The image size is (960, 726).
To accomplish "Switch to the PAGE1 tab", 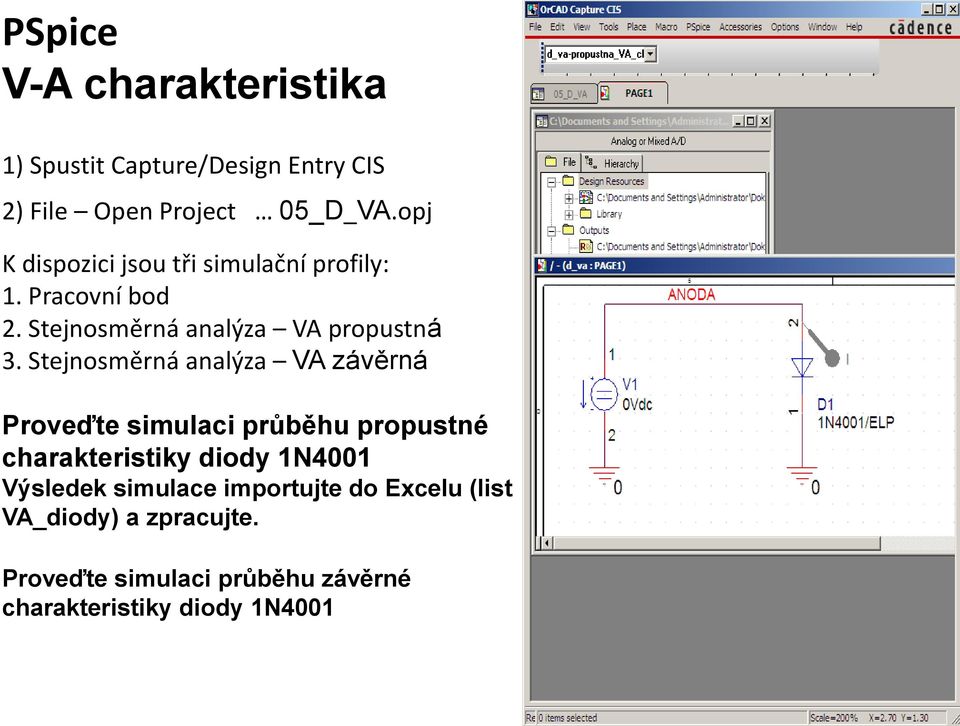I will pos(632,93).
